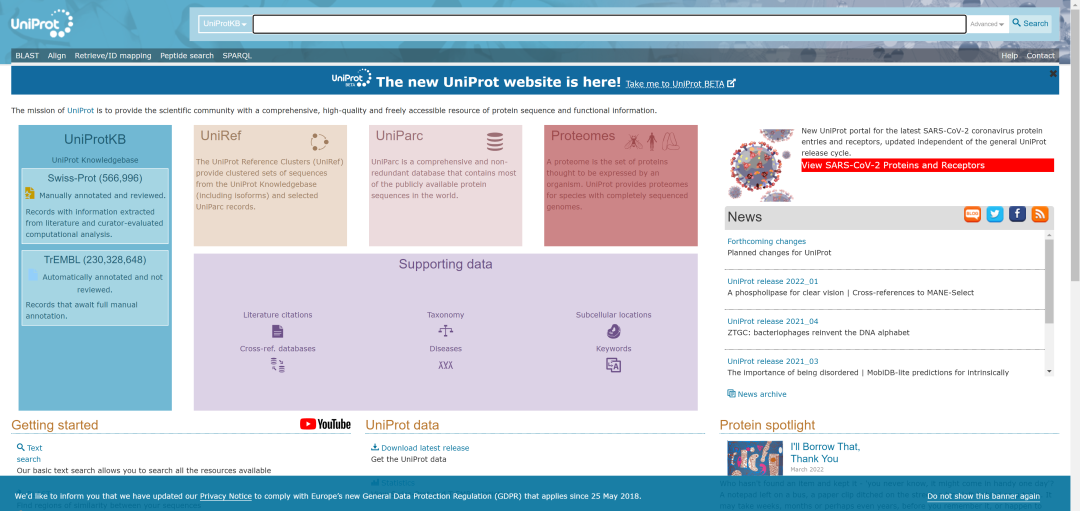The height and width of the screenshot is (511, 1080).
Task: Open I'll Borrow That, Thank You article
Action: tap(825, 452)
